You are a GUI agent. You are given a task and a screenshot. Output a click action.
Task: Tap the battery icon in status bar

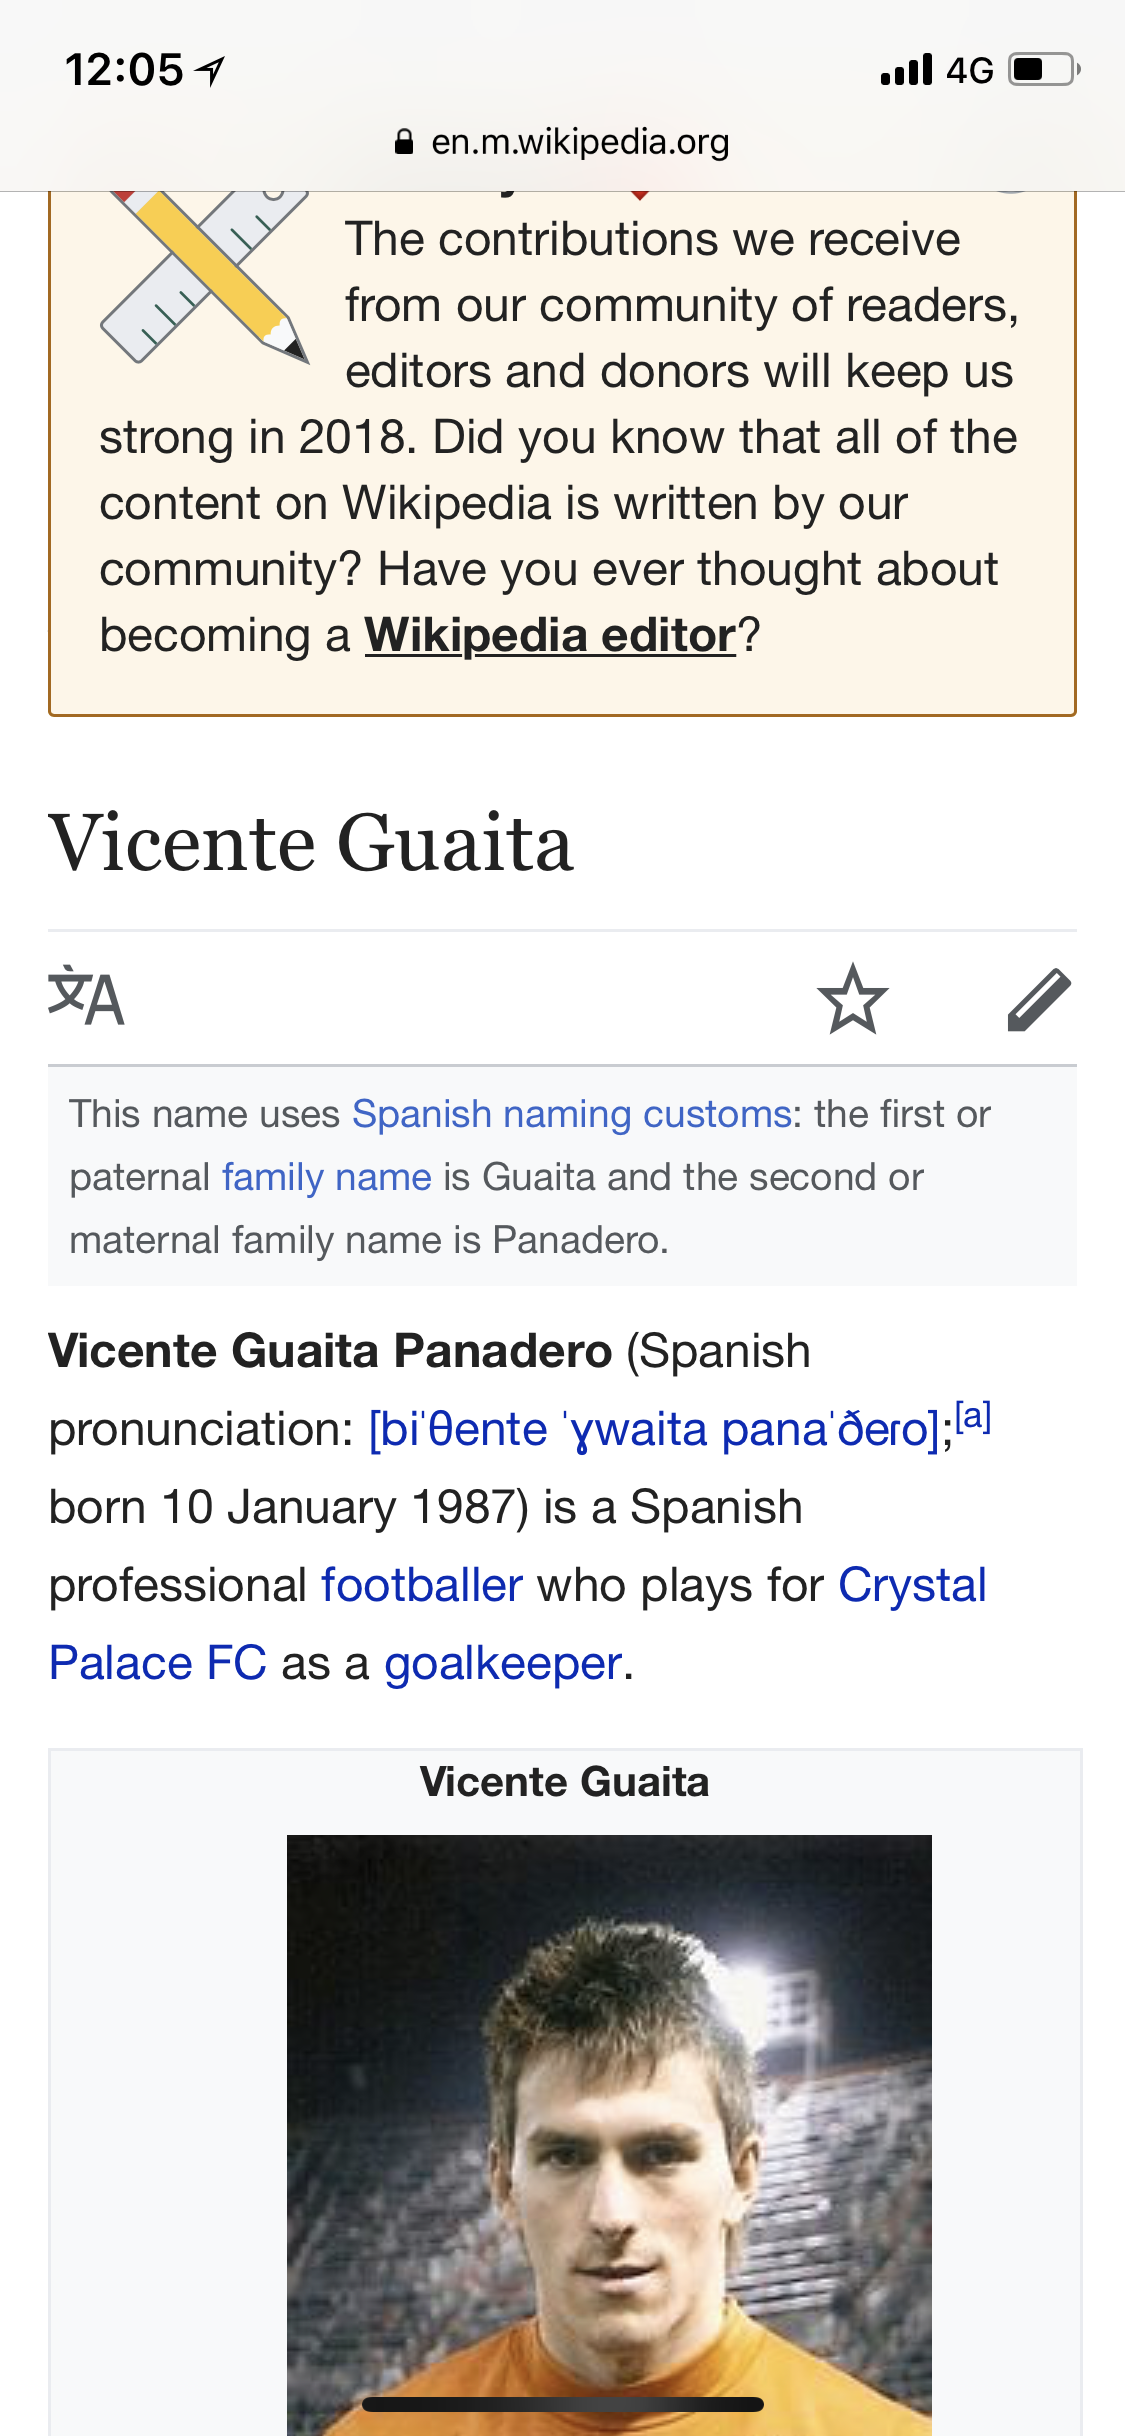click(1043, 70)
